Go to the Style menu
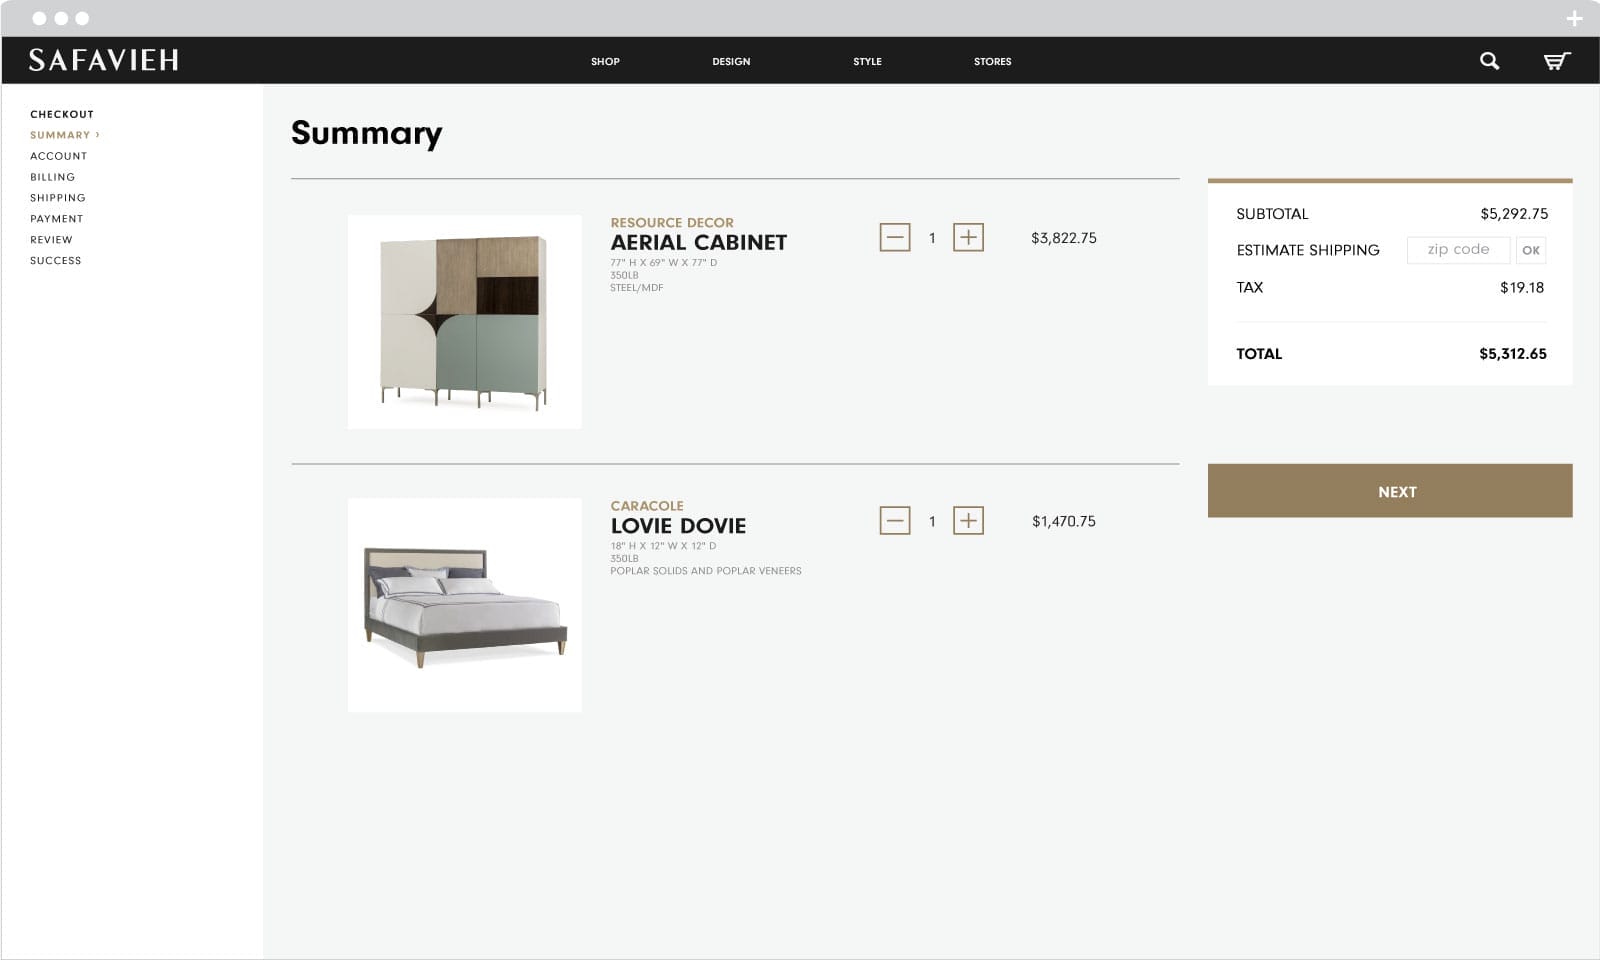The image size is (1600, 960). click(867, 62)
